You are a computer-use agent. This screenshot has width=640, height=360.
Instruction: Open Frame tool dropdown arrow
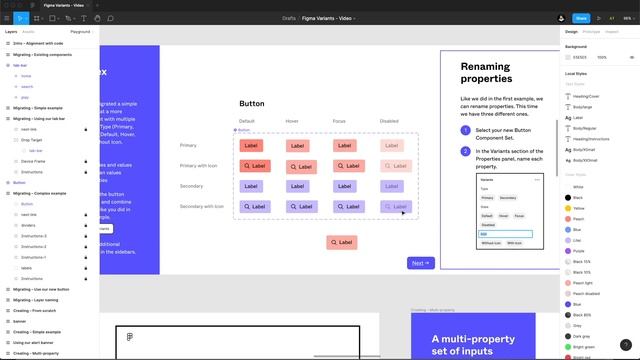[x=42, y=19]
